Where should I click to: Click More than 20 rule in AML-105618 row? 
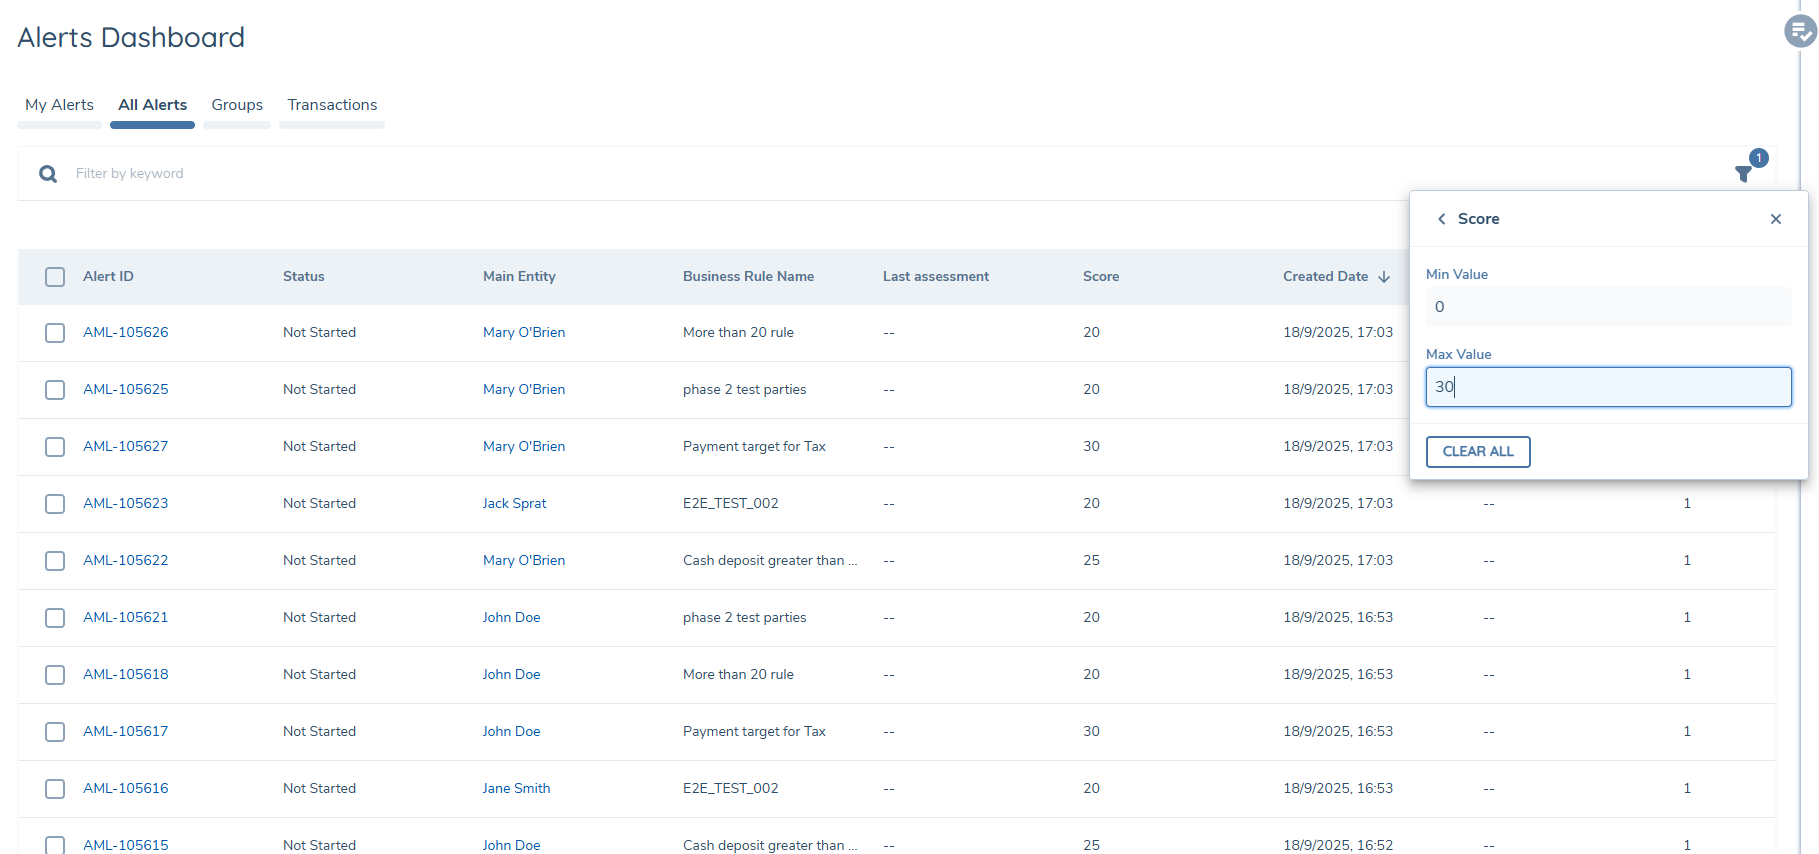(738, 675)
